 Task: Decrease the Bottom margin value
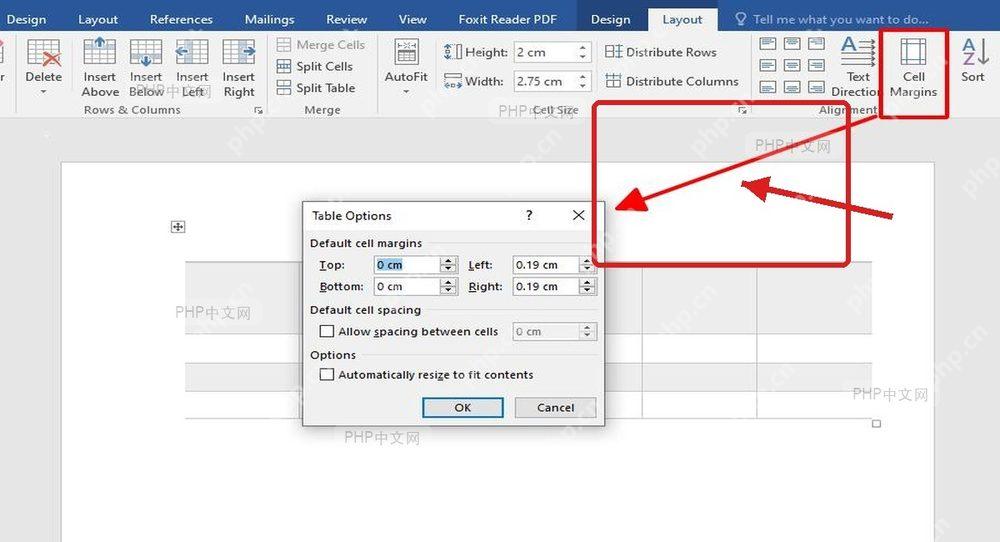[x=449, y=291]
